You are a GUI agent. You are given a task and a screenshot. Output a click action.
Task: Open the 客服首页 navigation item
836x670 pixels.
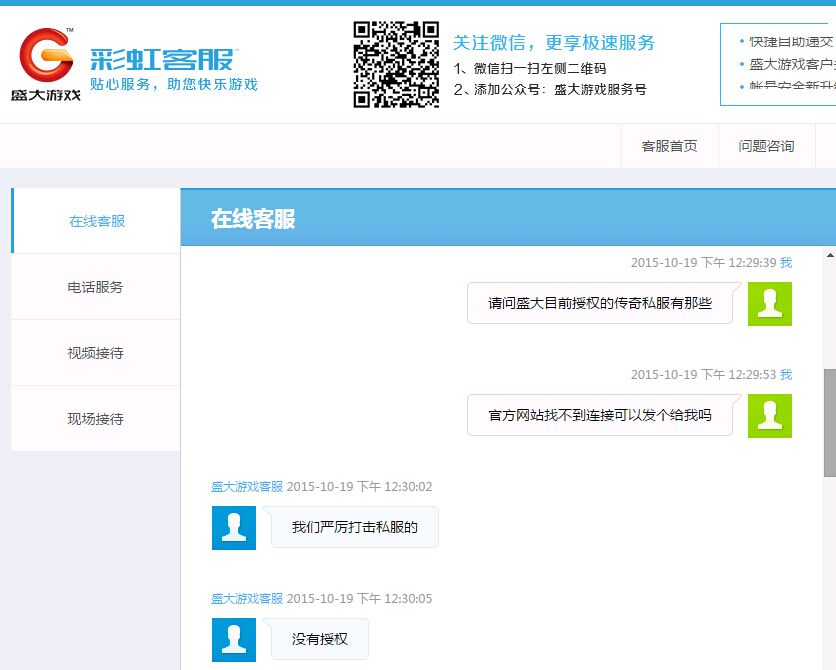(669, 146)
